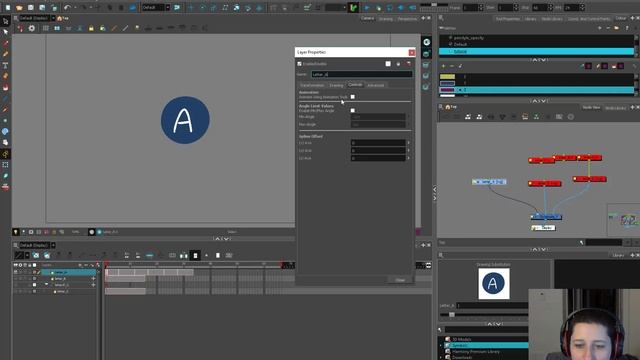Open the (z) Axis spline offset arrow
This screenshot has height=360, width=640.
point(409,158)
